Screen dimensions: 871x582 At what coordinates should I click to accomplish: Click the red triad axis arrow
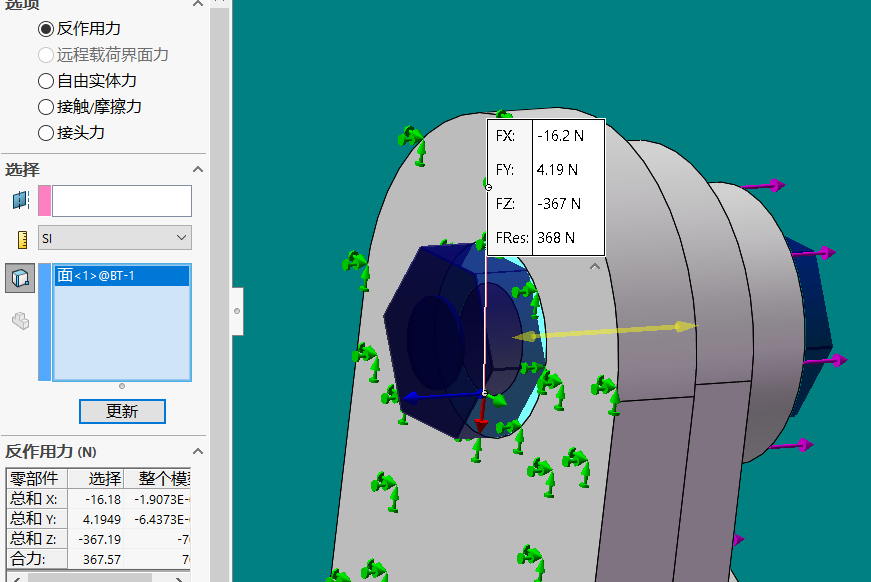pyautogui.click(x=482, y=414)
